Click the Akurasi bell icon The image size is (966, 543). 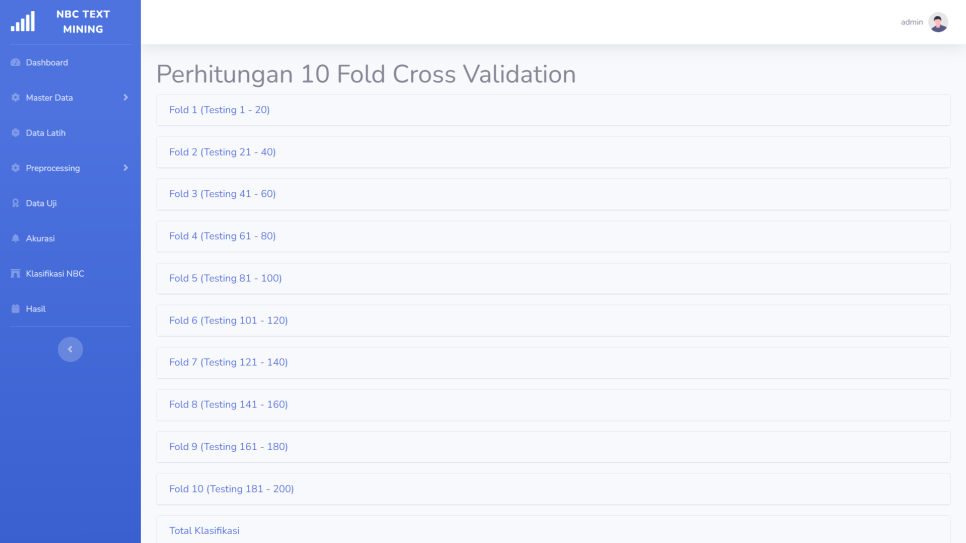pyautogui.click(x=15, y=238)
